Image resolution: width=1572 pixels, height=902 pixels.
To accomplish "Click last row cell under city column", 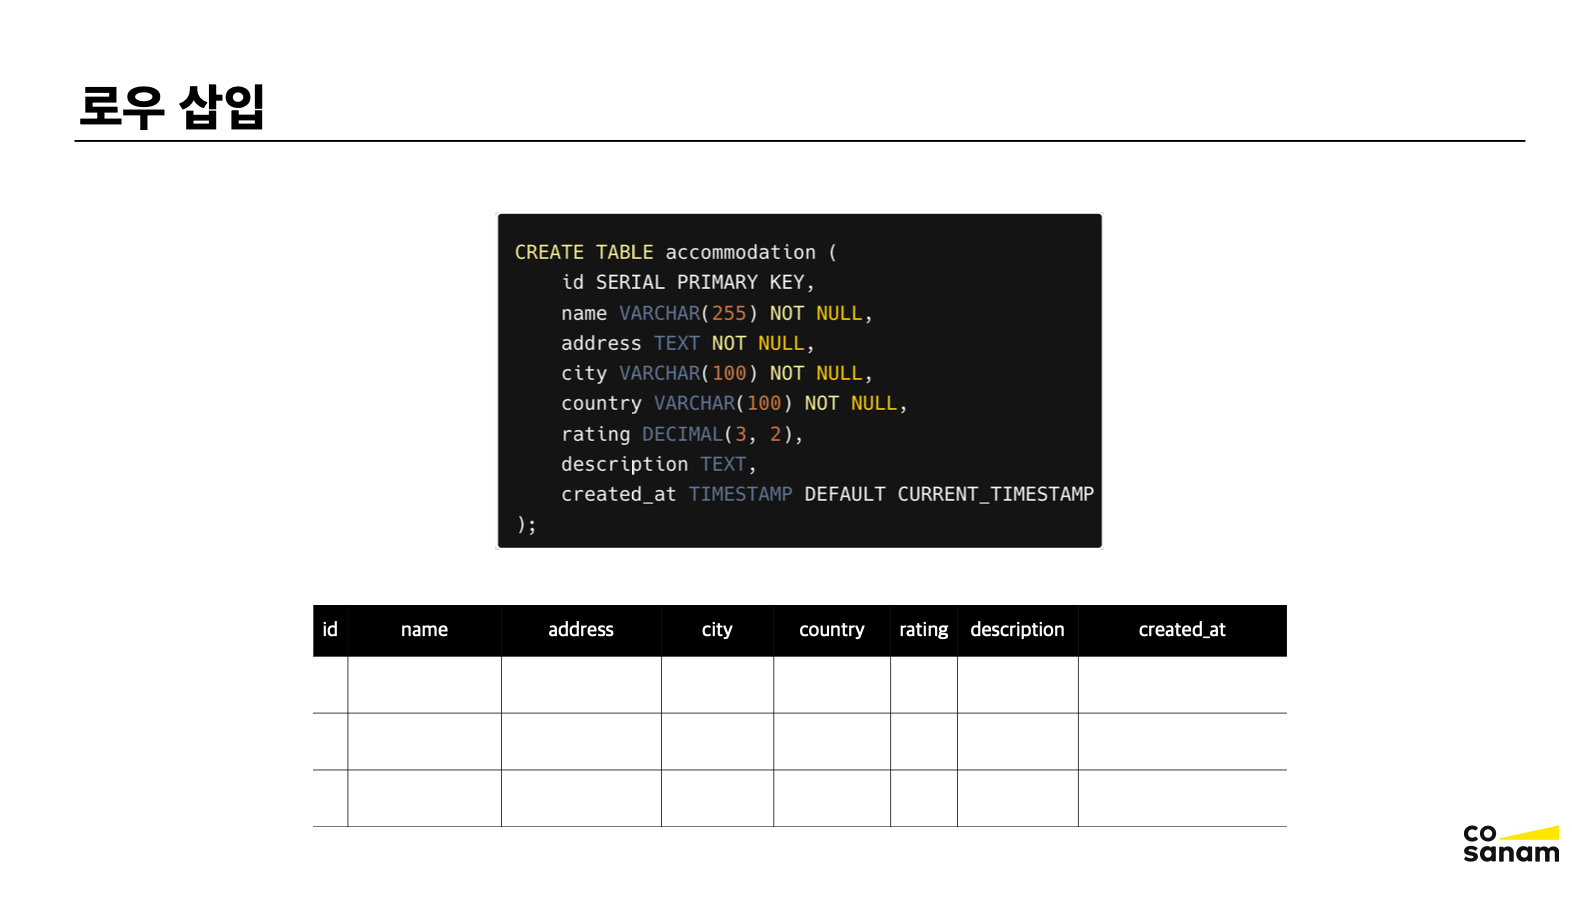I will [x=717, y=798].
